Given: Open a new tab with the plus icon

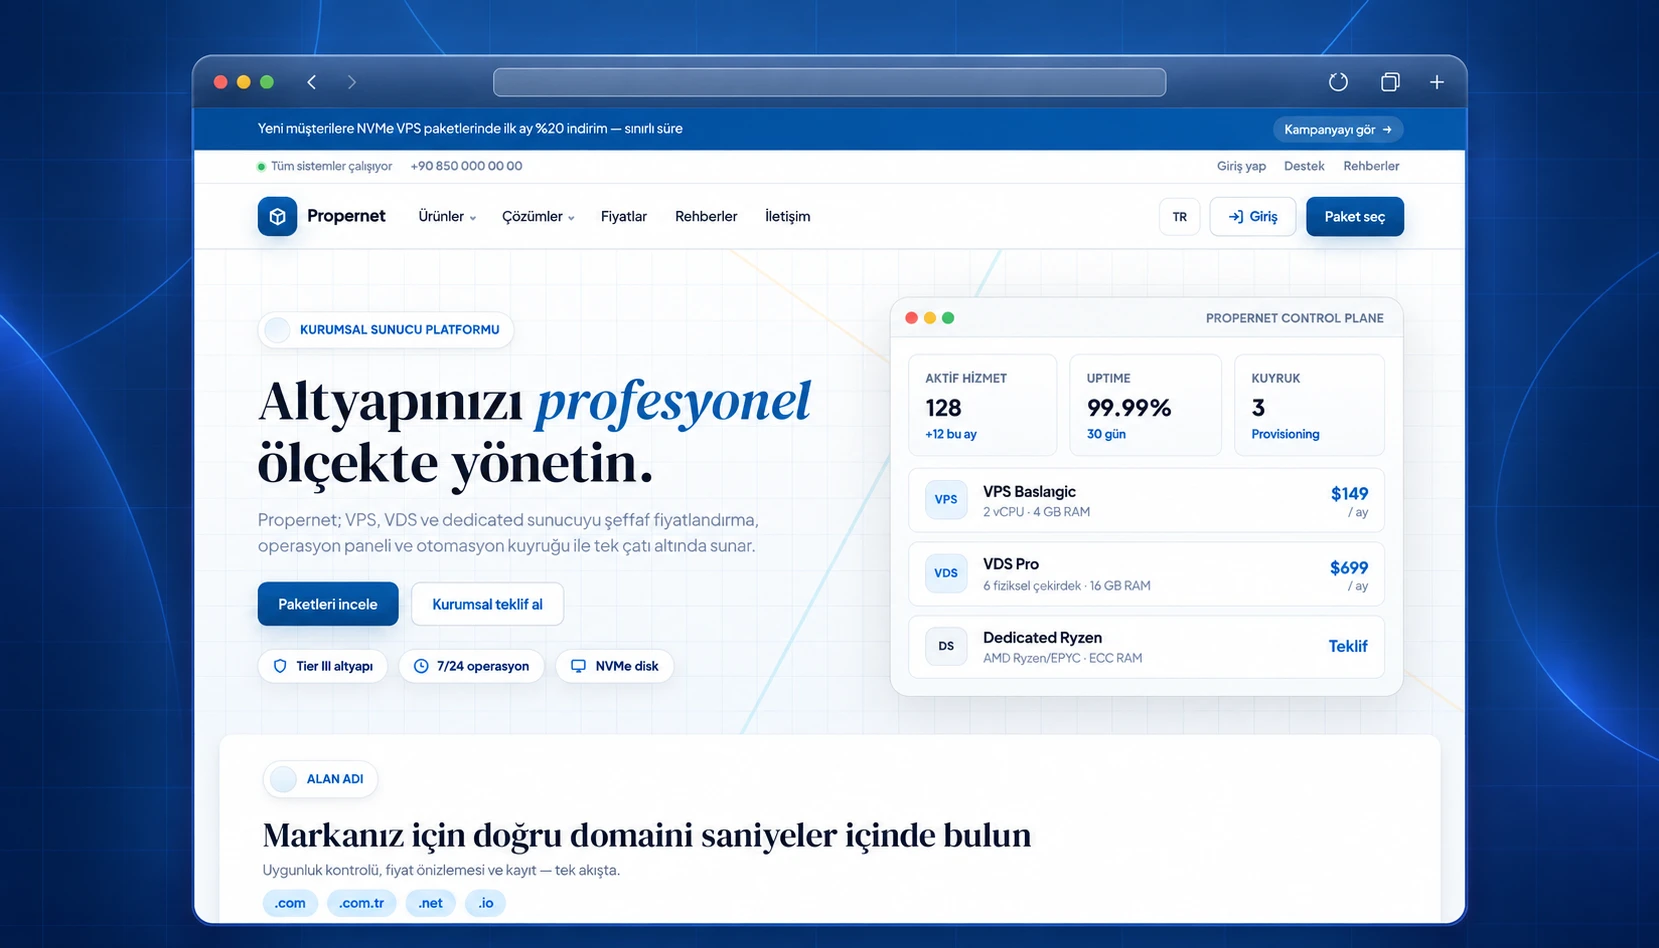Looking at the screenshot, I should 1437,82.
